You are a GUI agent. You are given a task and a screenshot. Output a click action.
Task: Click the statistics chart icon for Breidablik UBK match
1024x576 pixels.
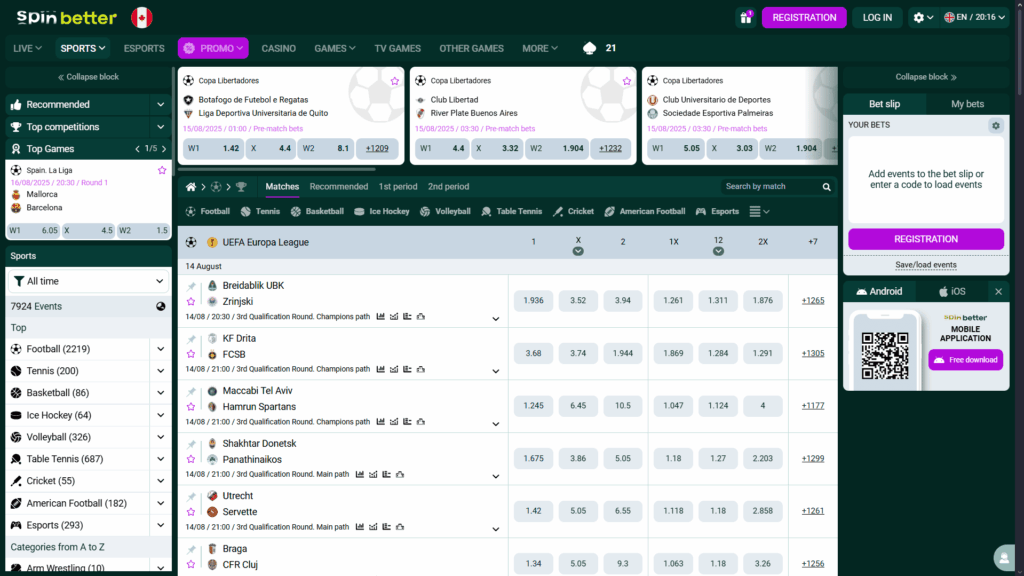tap(379, 316)
